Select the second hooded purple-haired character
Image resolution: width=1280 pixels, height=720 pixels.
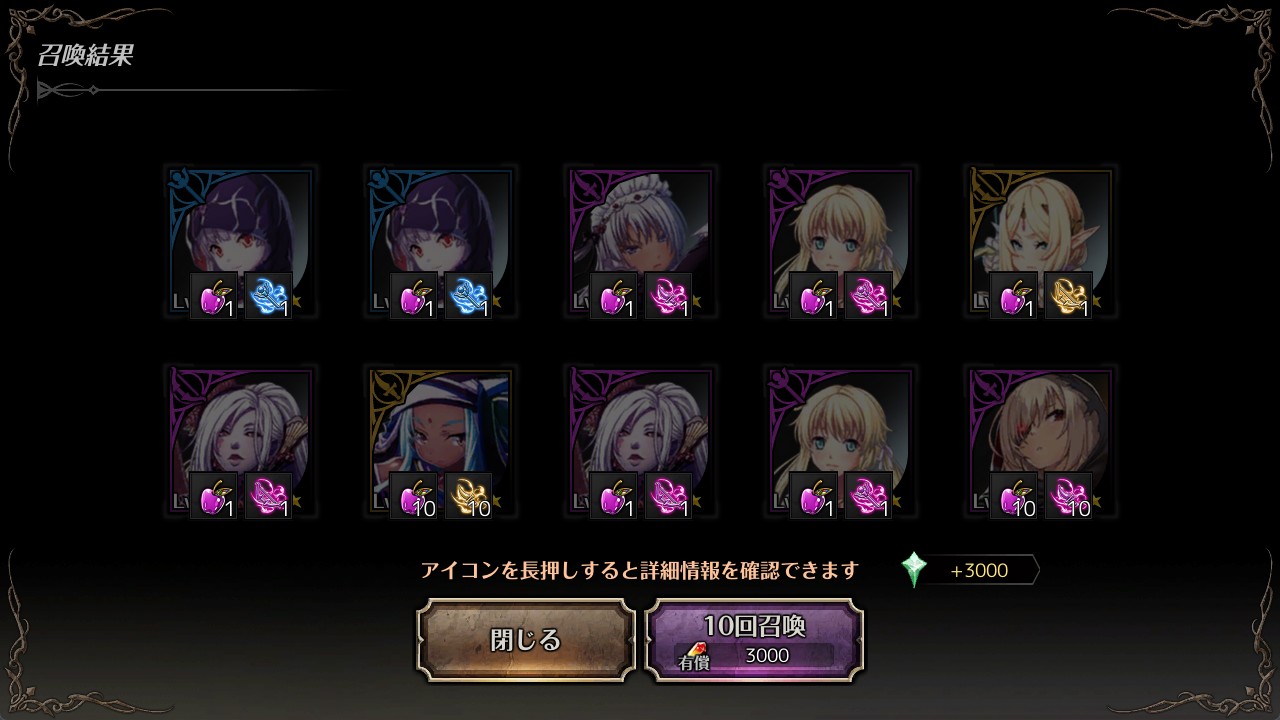(441, 242)
